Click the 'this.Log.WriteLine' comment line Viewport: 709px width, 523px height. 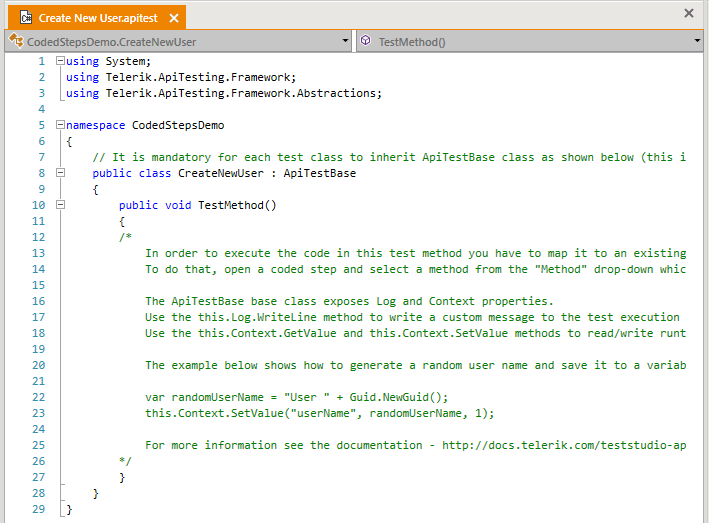click(412, 317)
